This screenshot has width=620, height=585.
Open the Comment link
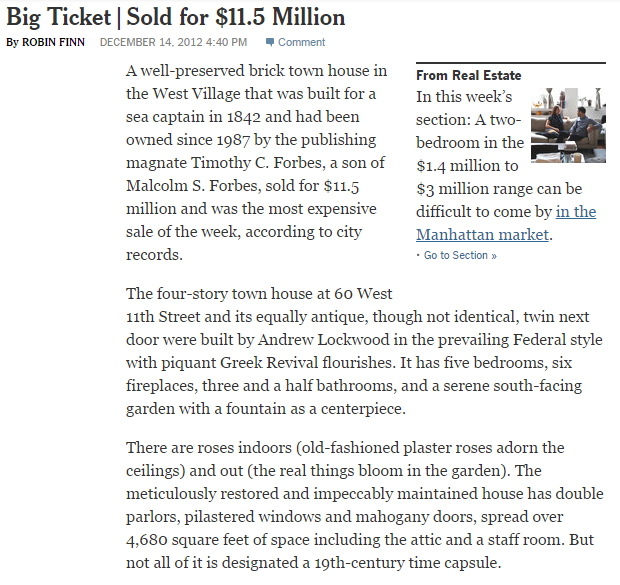coord(301,42)
